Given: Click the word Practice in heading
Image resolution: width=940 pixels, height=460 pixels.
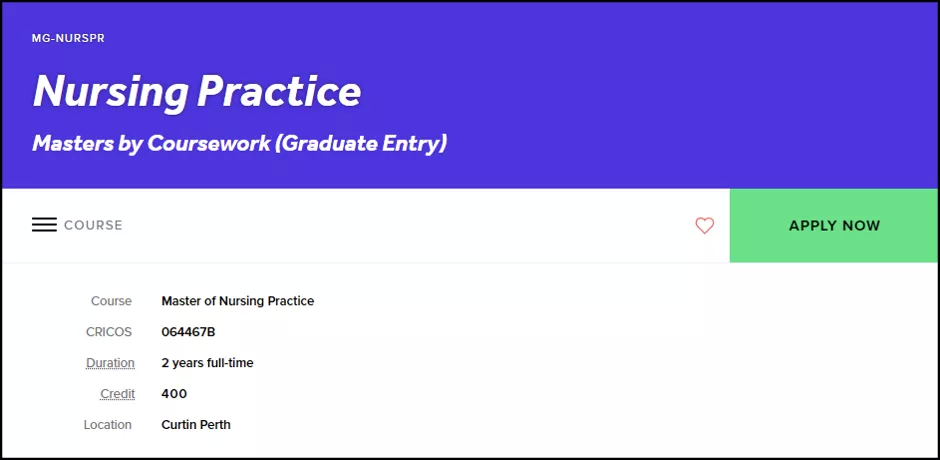Looking at the screenshot, I should pos(279,91).
